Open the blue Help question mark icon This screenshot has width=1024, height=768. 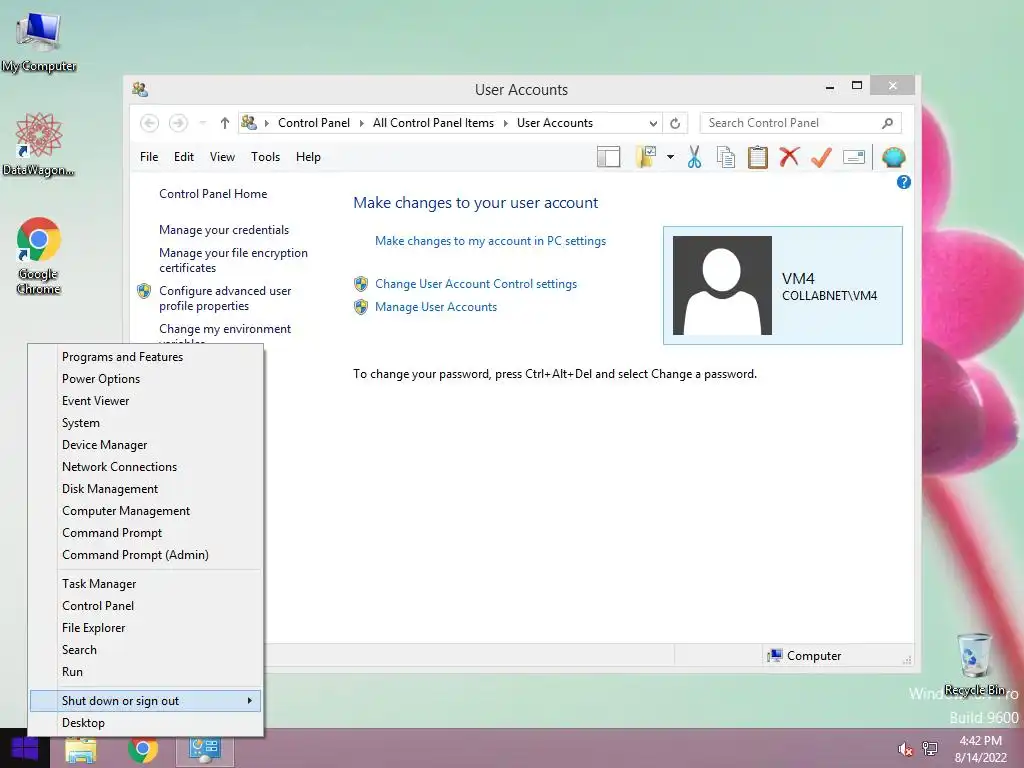(904, 182)
